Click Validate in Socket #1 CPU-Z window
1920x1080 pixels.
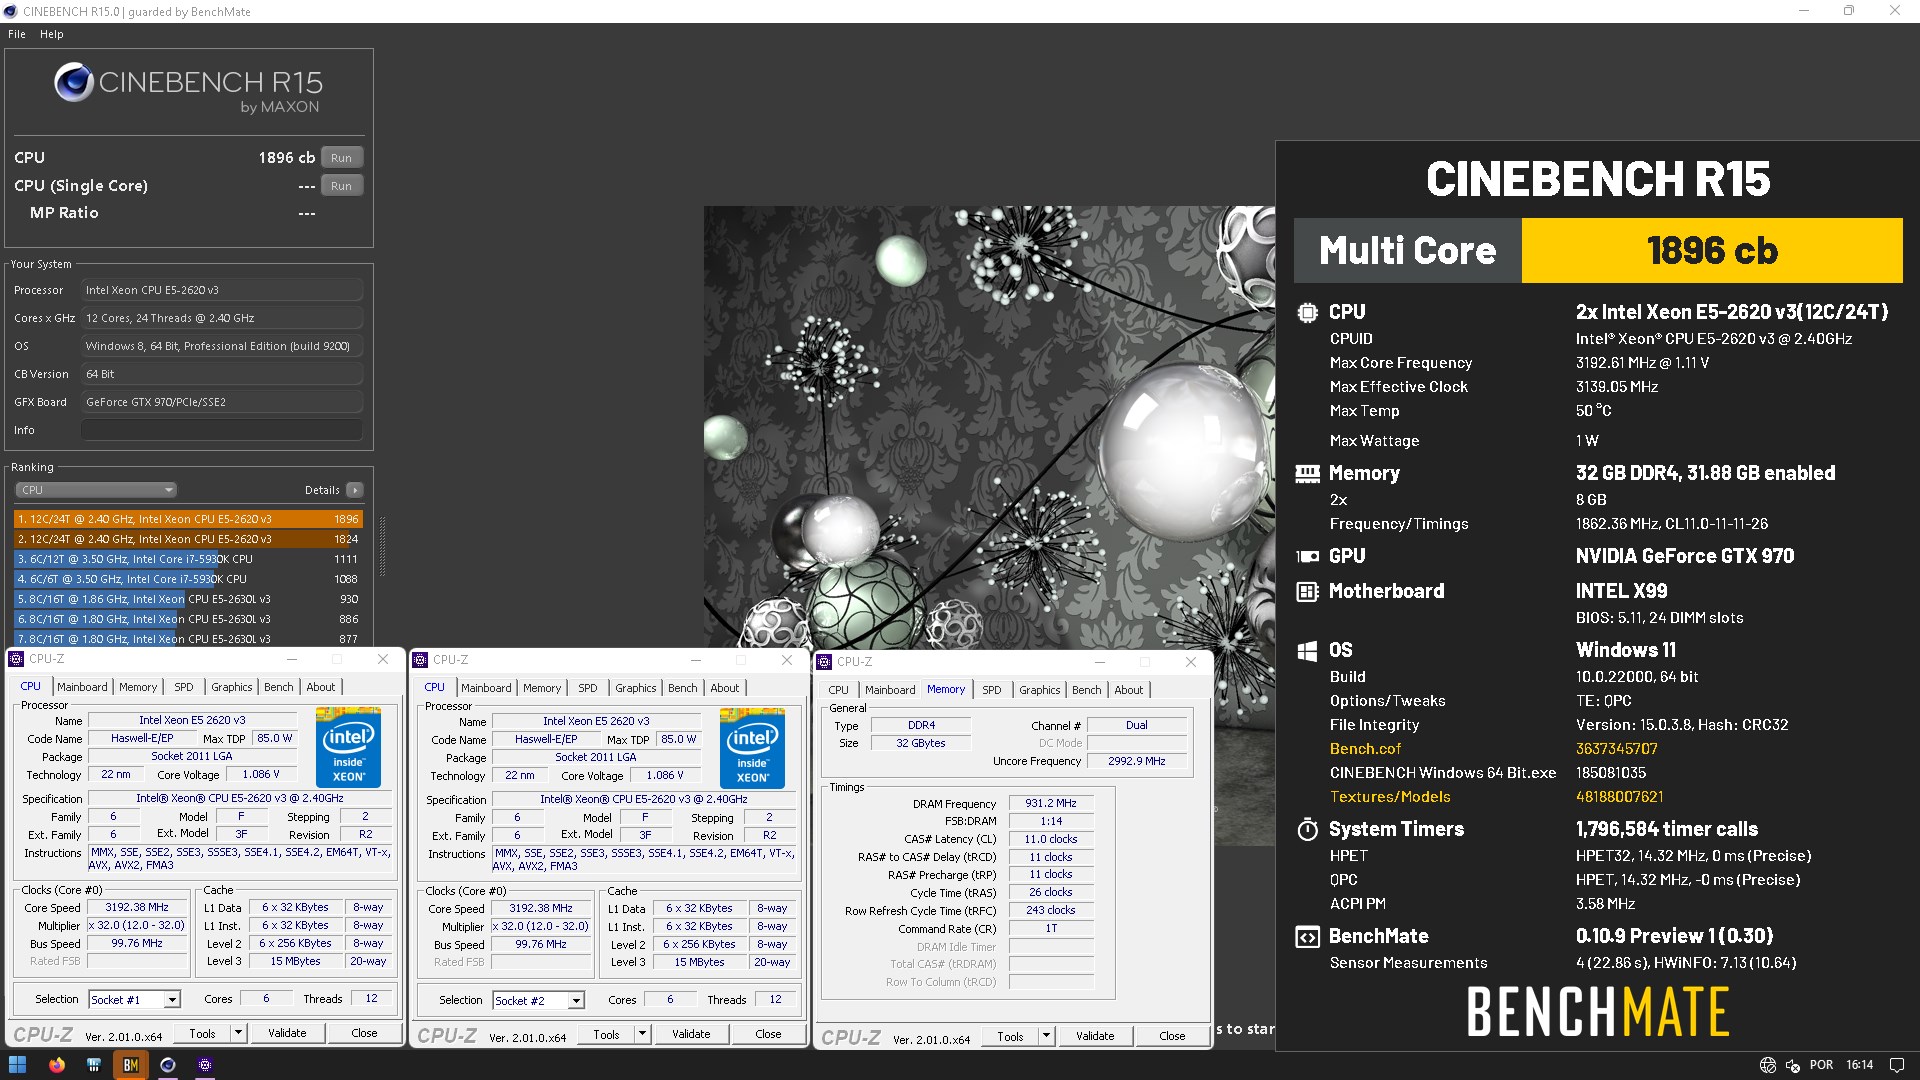pyautogui.click(x=287, y=1033)
